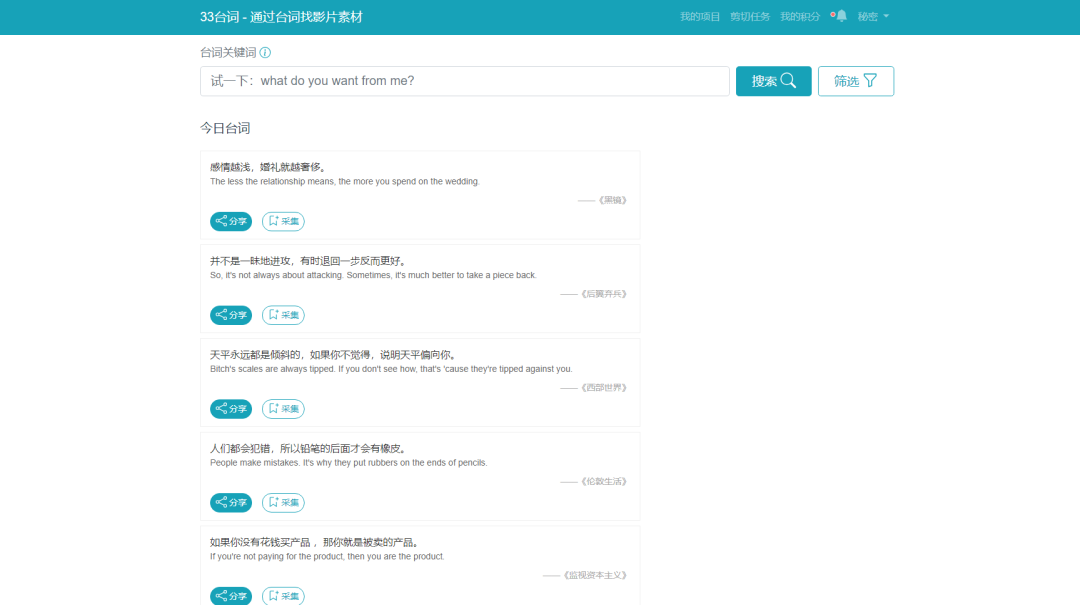Click the filter funnel icon on 筛选
Viewport: 1080px width, 605px height.
click(869, 81)
